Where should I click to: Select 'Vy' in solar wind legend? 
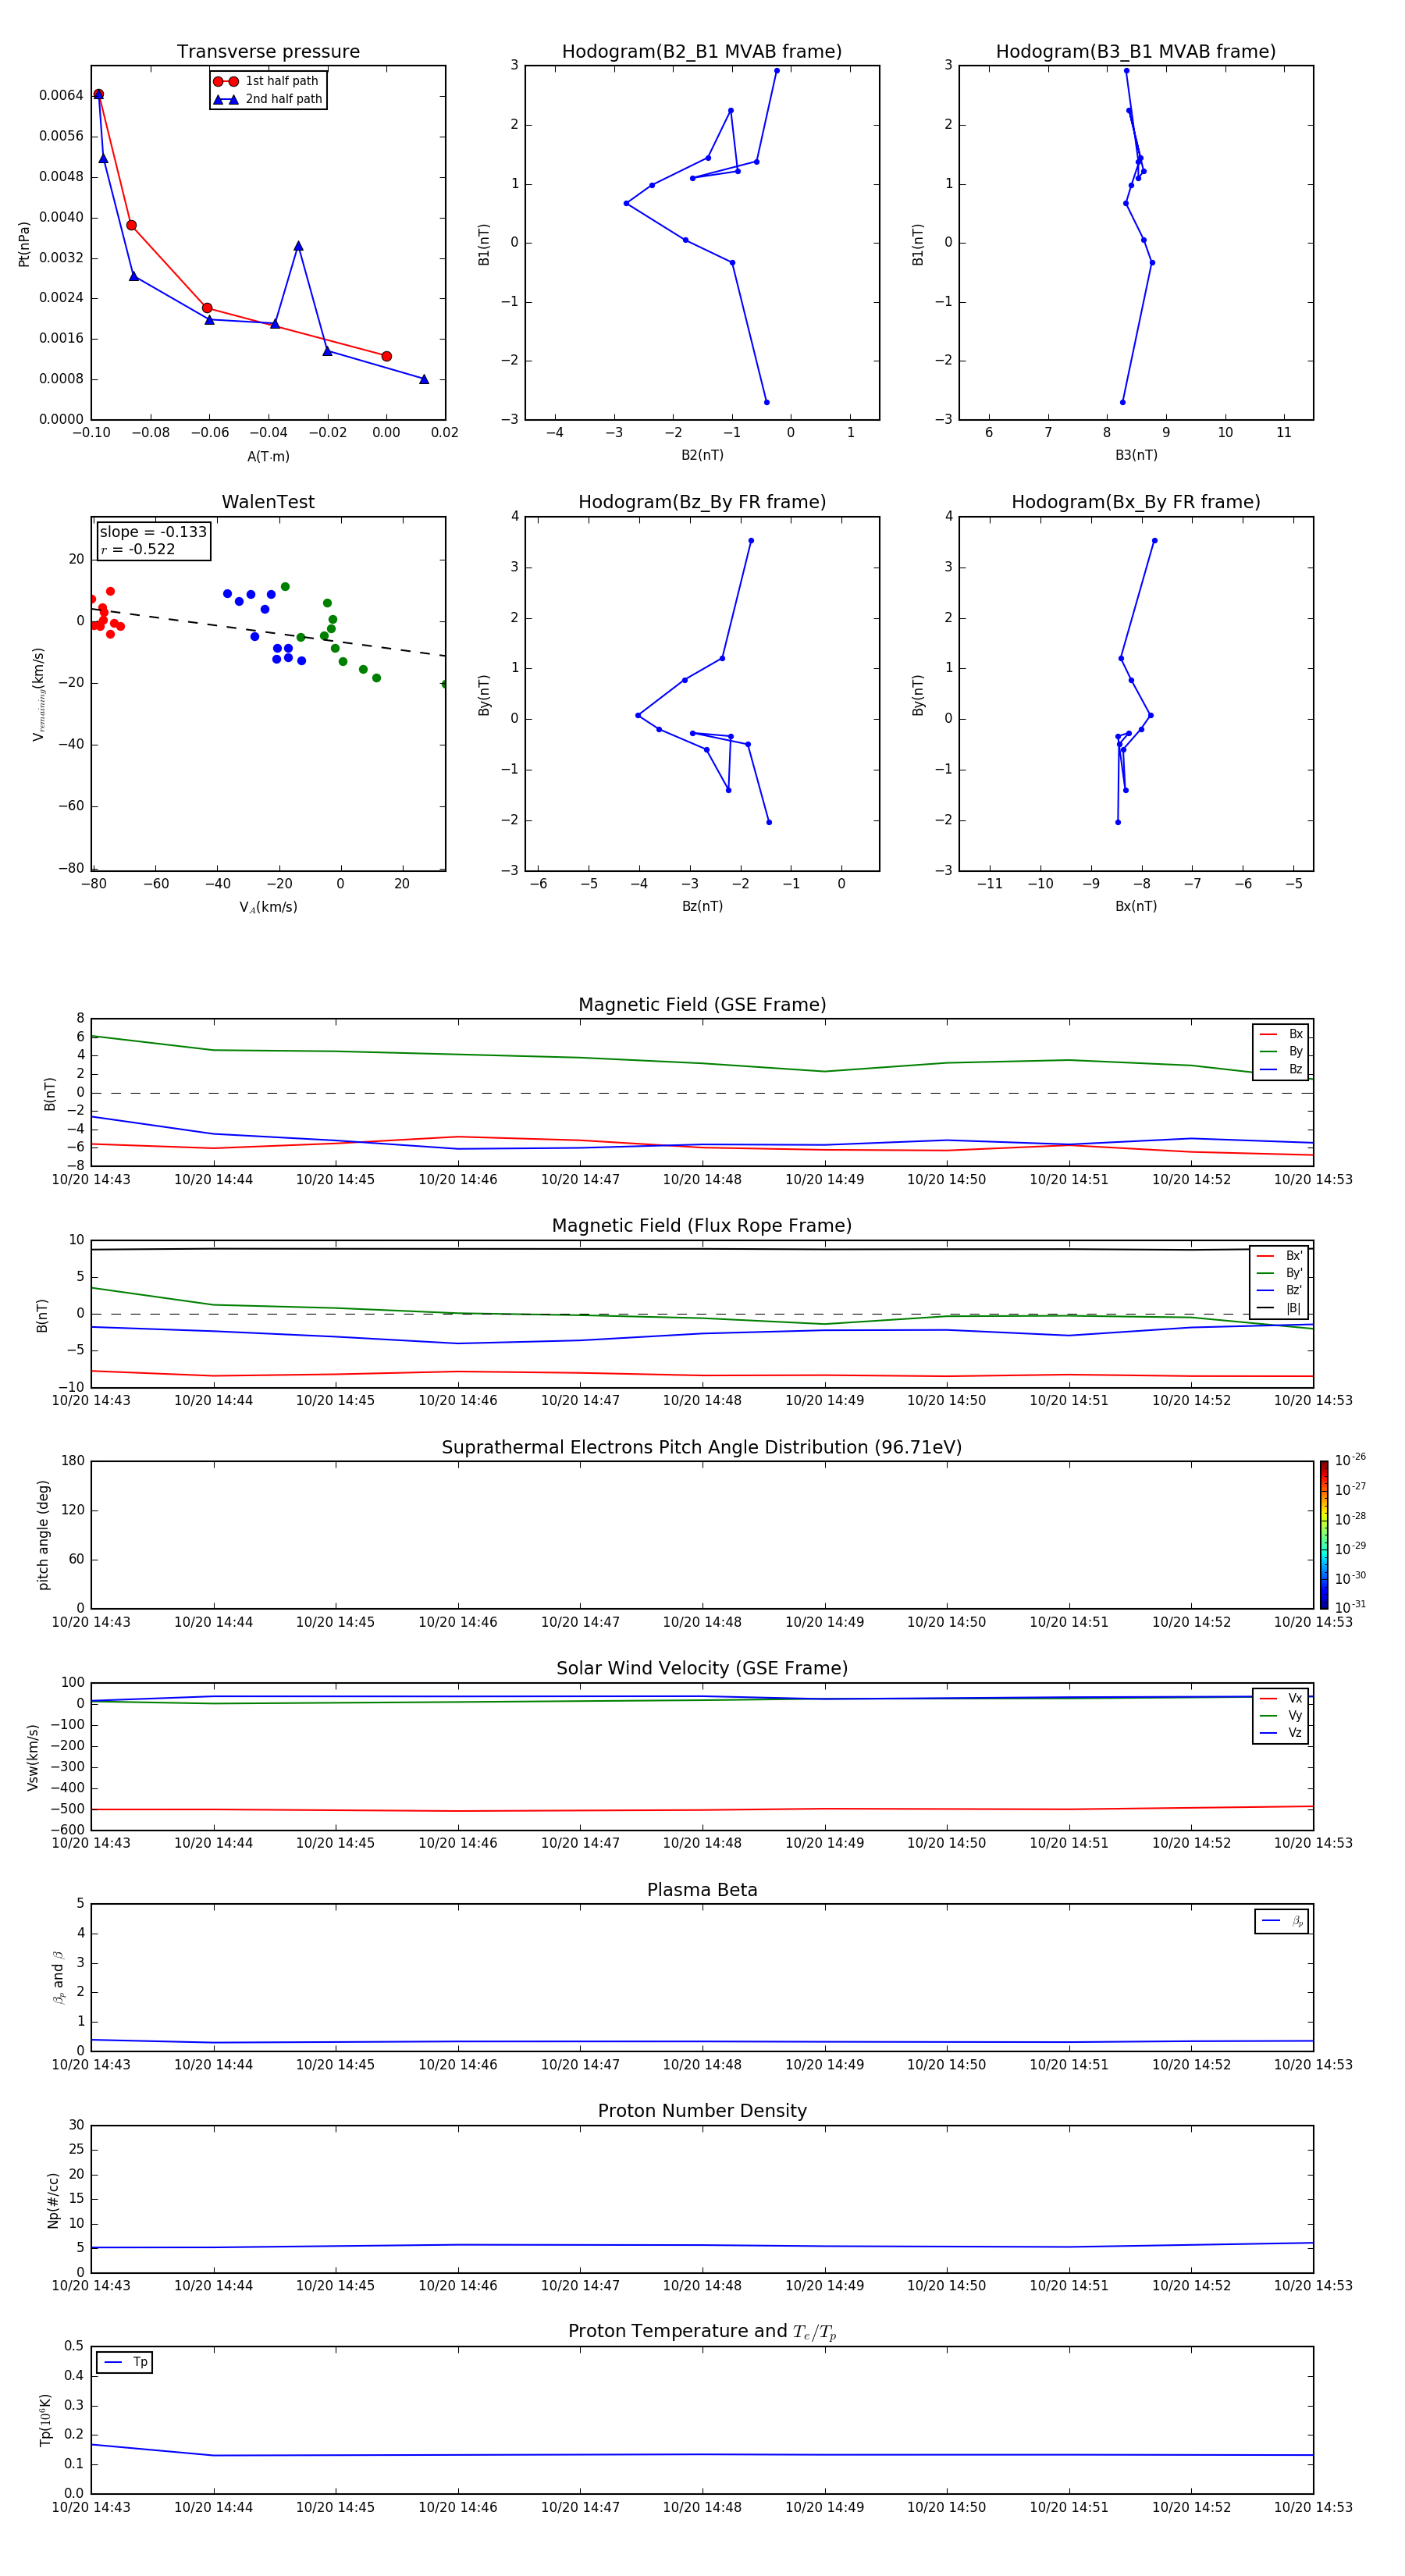(1281, 1715)
